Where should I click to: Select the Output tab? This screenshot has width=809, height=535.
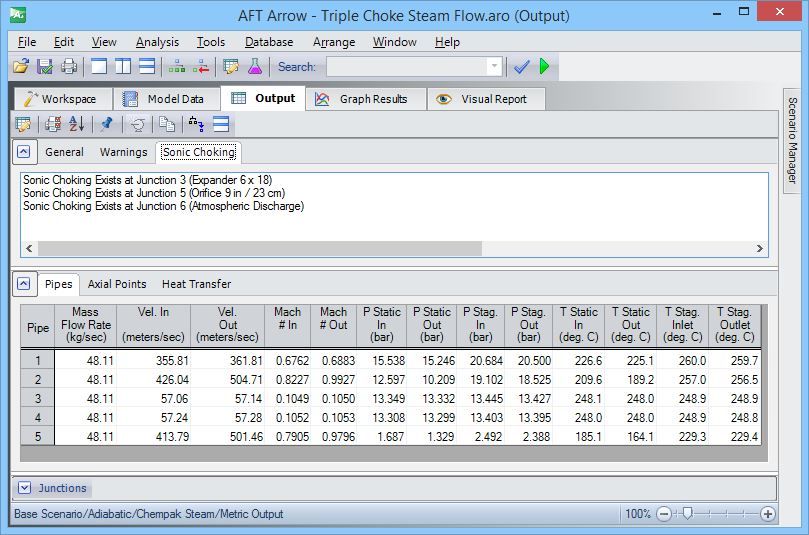[x=263, y=98]
